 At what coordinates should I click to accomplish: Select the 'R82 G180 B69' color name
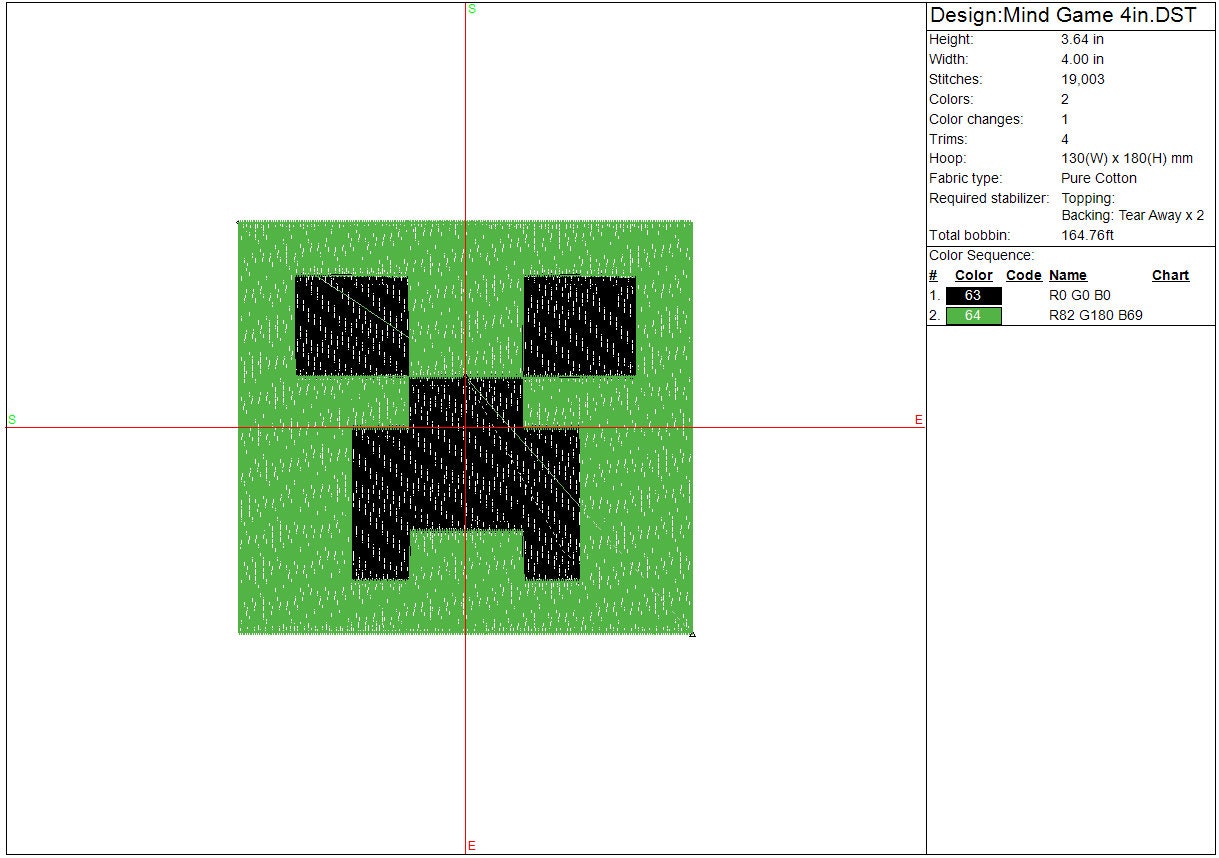coord(1095,316)
